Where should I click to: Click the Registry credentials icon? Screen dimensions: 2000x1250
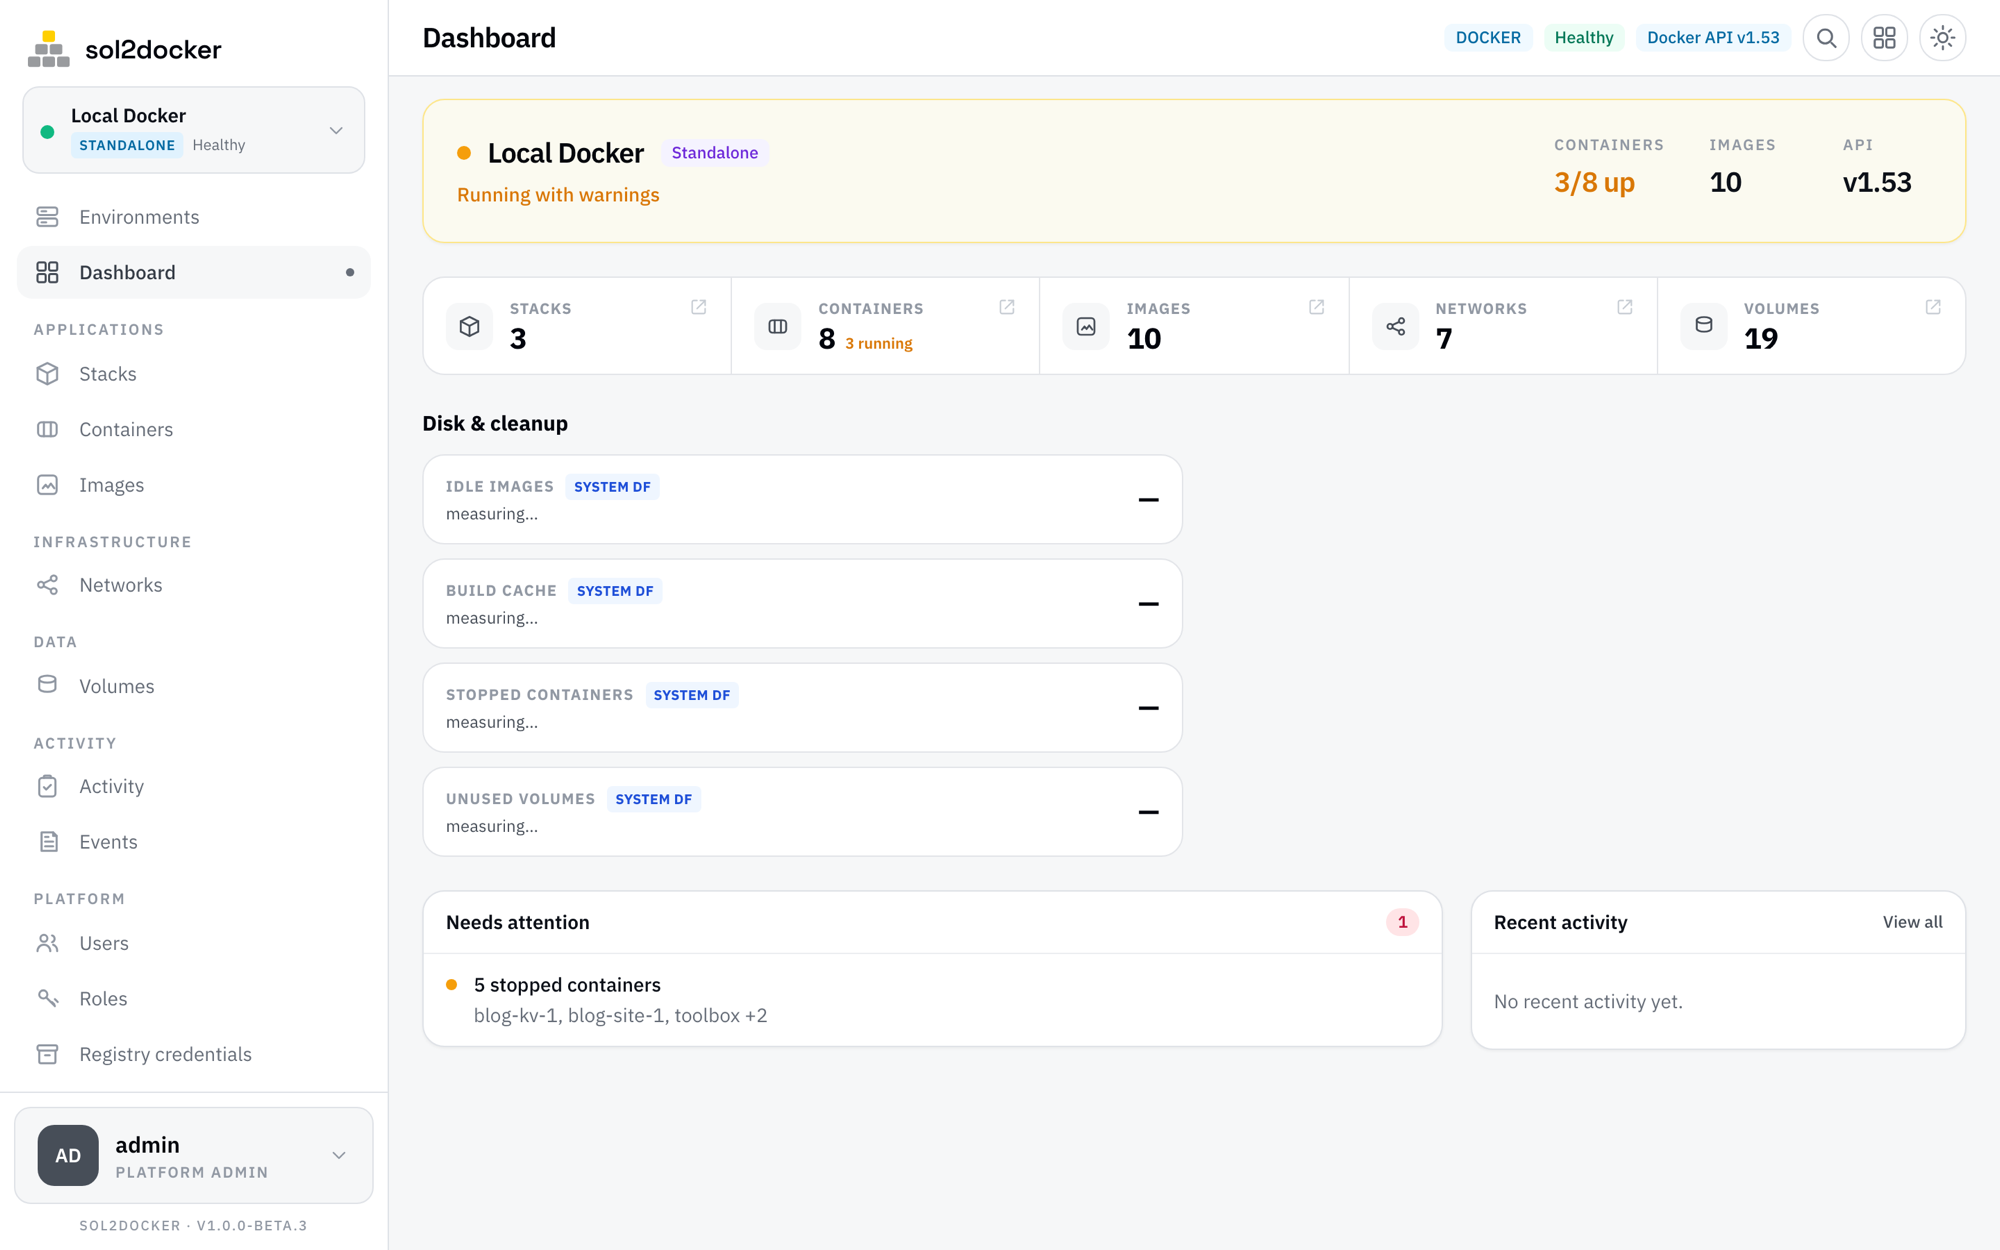pos(47,1054)
